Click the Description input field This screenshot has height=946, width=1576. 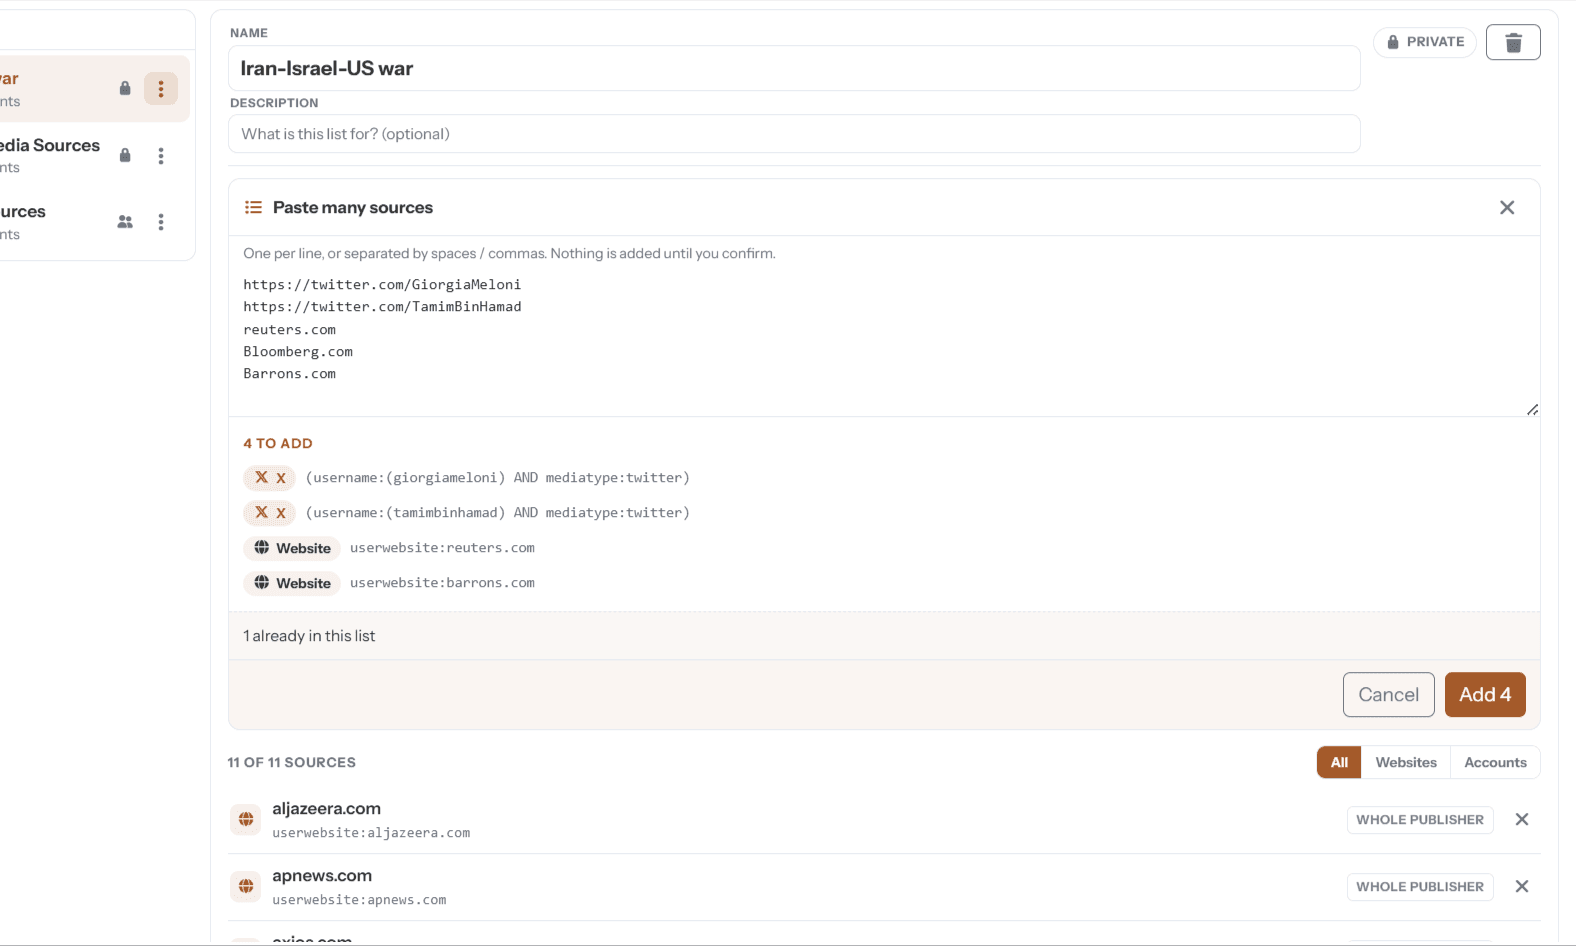[794, 134]
